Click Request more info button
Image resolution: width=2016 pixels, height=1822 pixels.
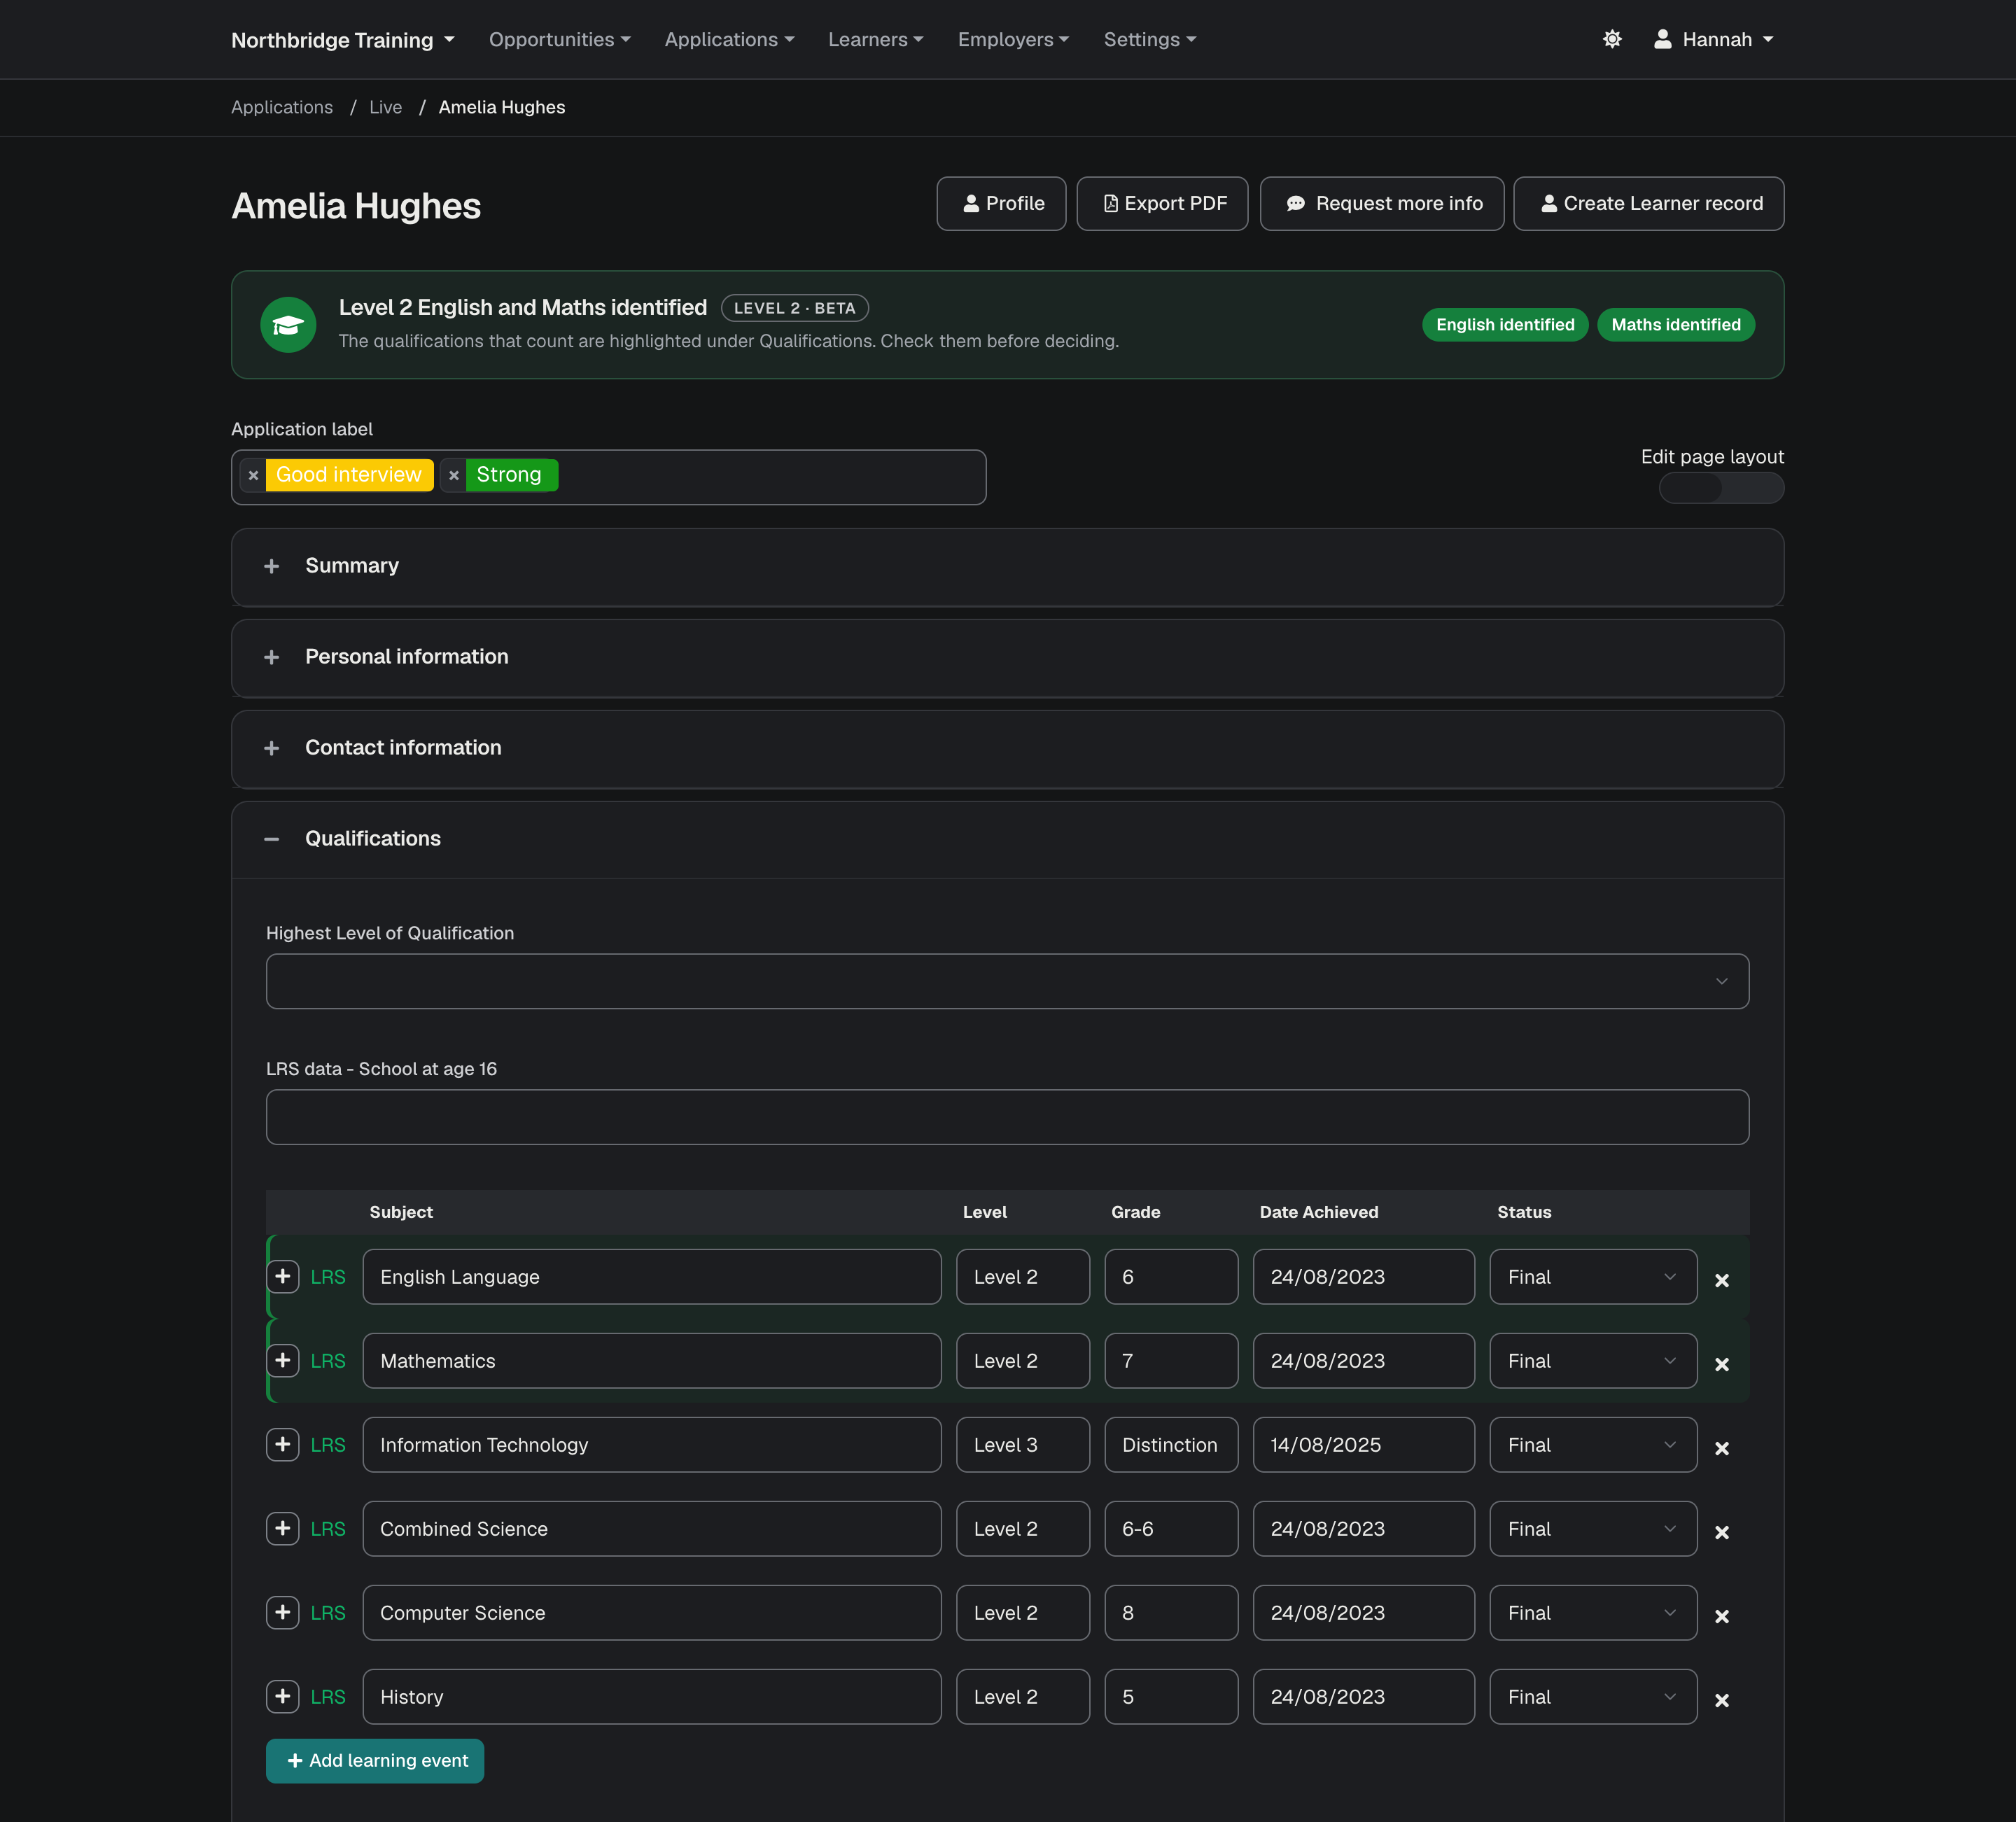click(x=1382, y=203)
